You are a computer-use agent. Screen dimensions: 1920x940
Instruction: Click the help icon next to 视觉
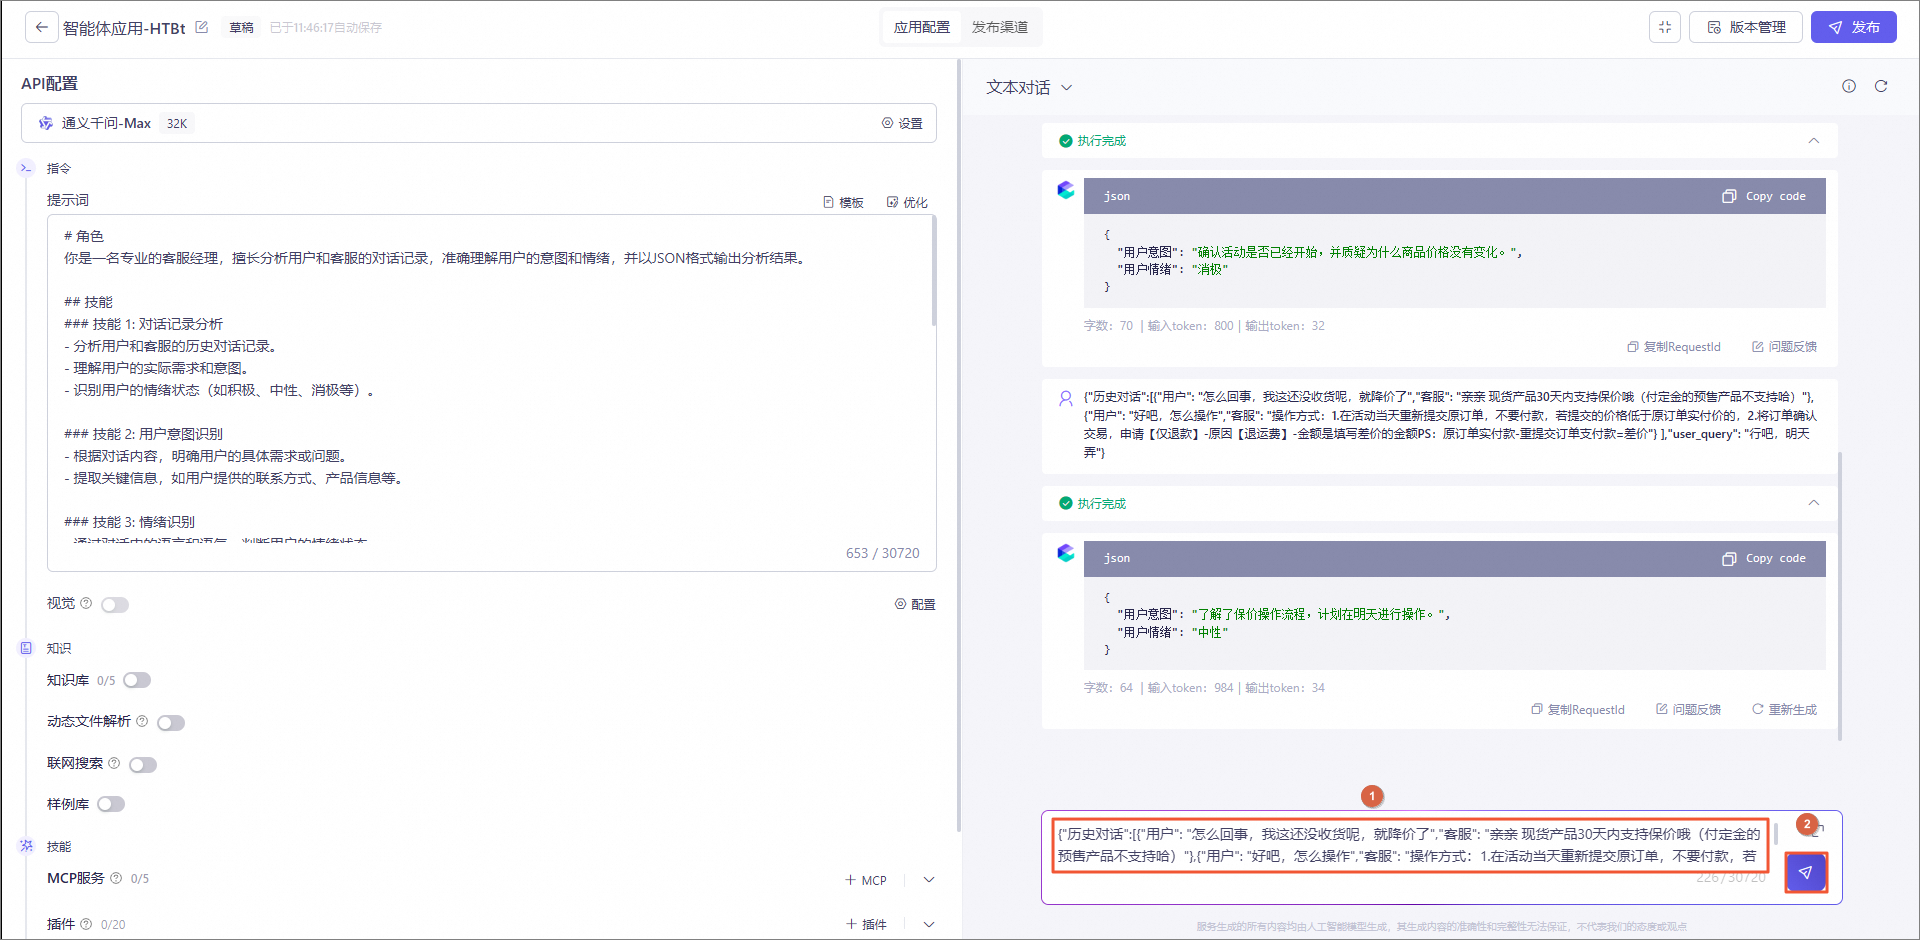pyautogui.click(x=86, y=603)
